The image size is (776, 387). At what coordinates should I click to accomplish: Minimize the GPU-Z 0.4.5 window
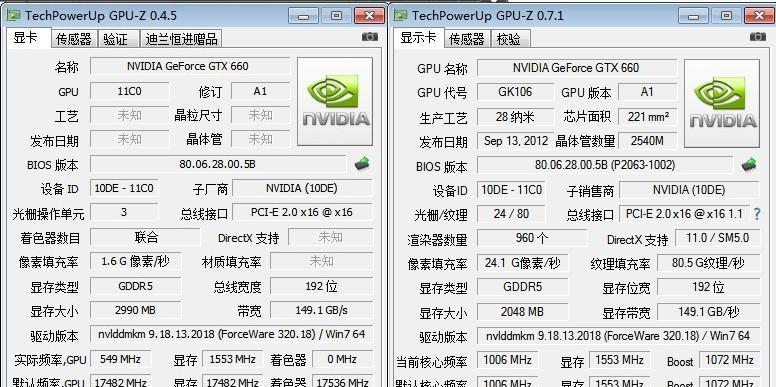click(x=303, y=16)
